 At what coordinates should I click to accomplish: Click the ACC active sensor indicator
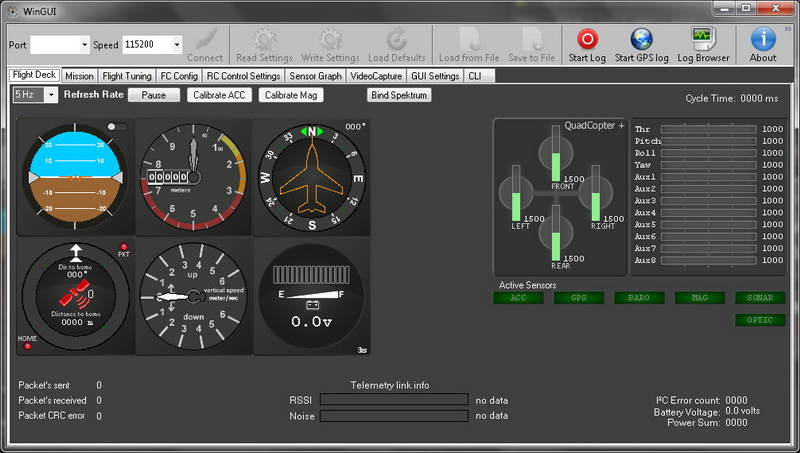tap(518, 298)
